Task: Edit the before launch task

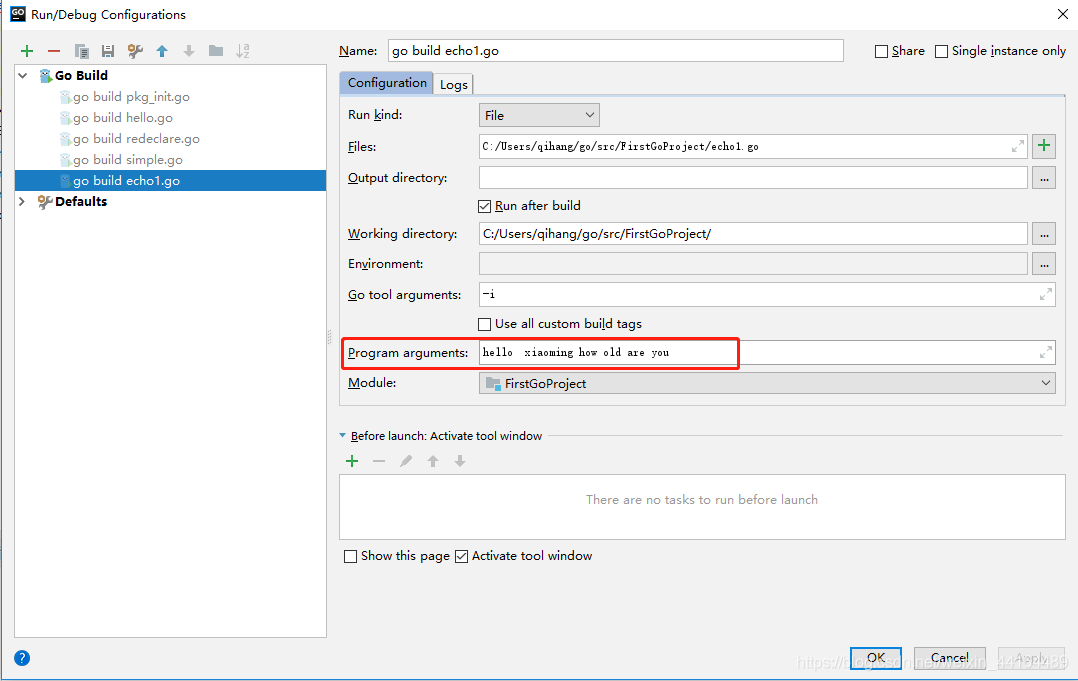Action: point(406,461)
